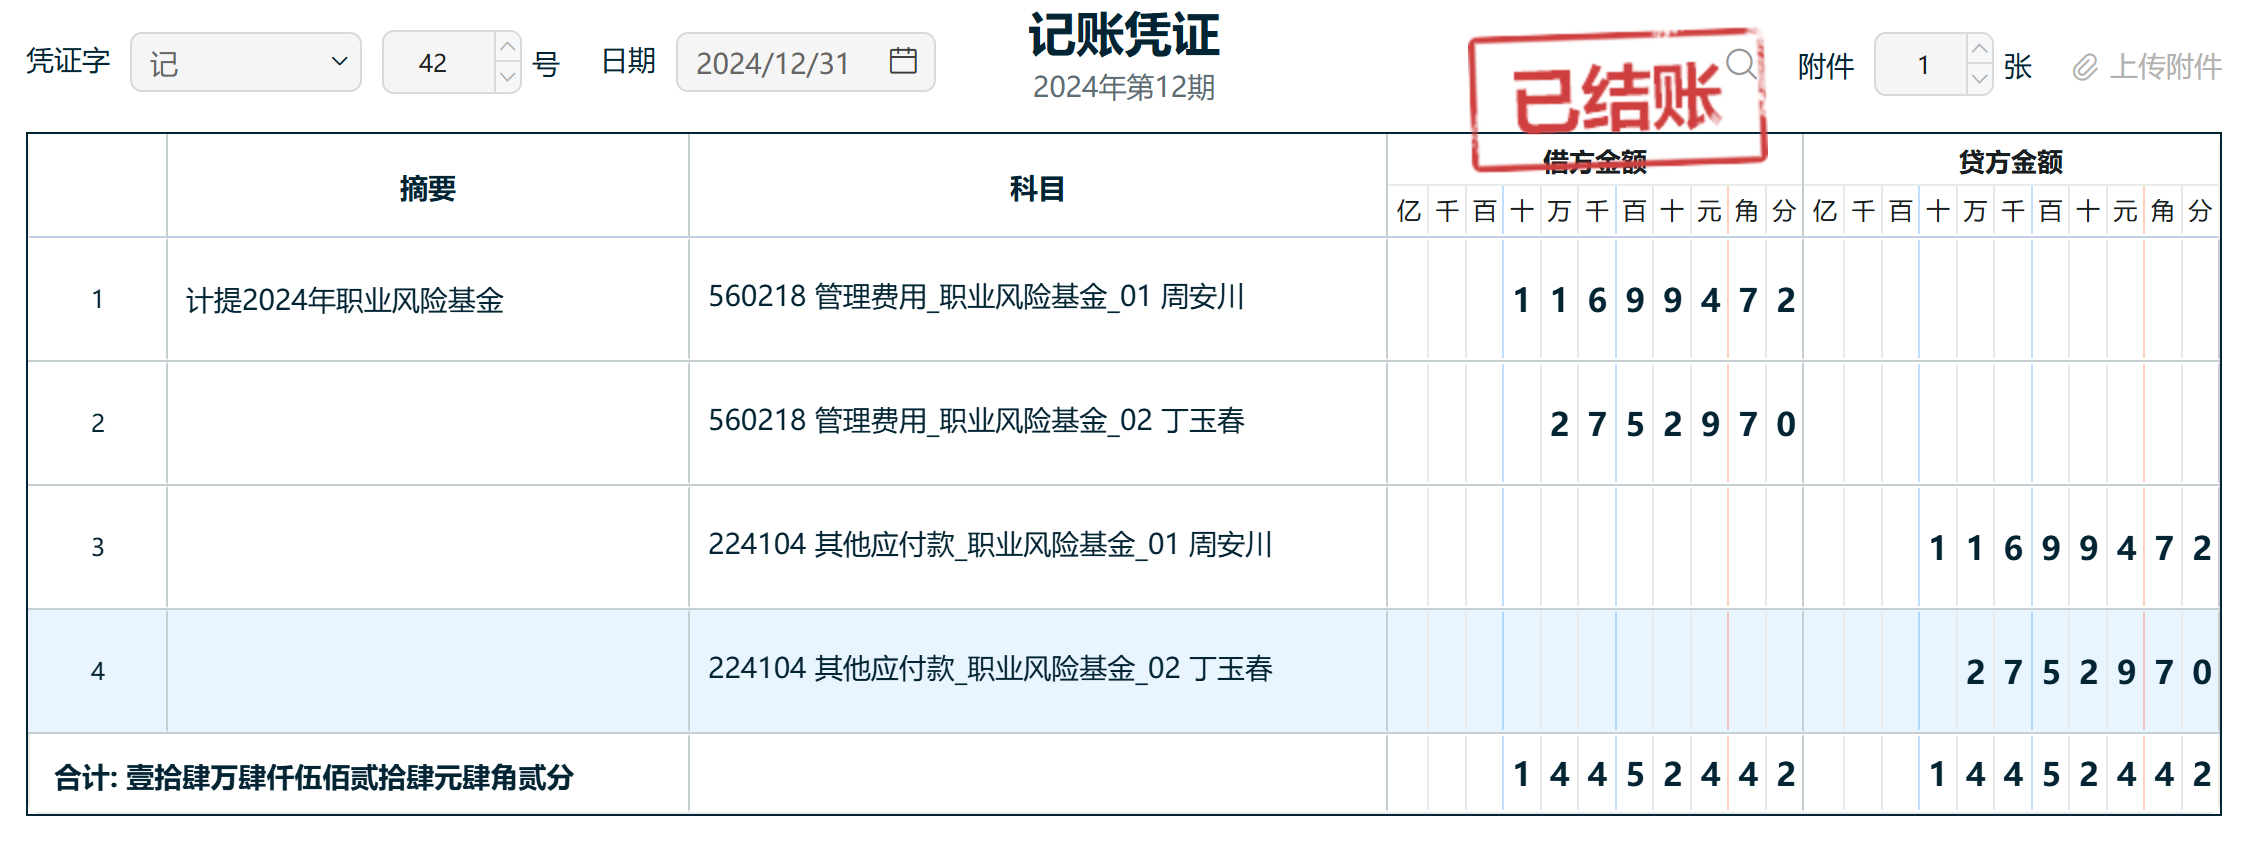
Task: Click the magnifier icon near the stamp
Action: 1741,64
